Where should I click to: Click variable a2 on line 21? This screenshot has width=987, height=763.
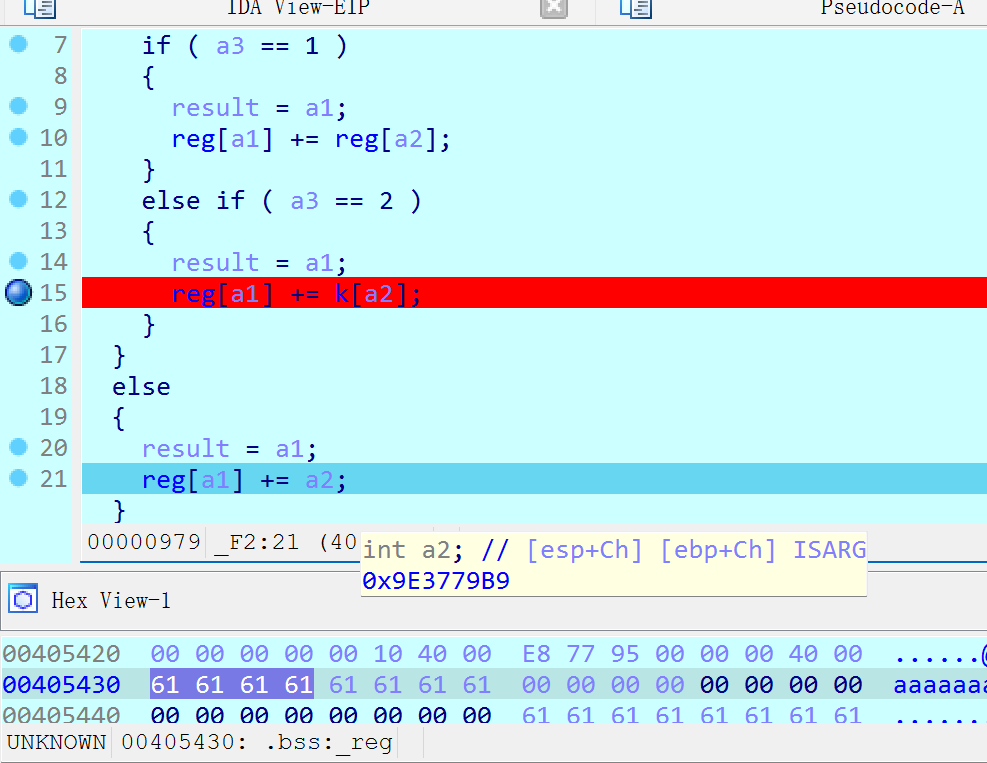[x=319, y=480]
